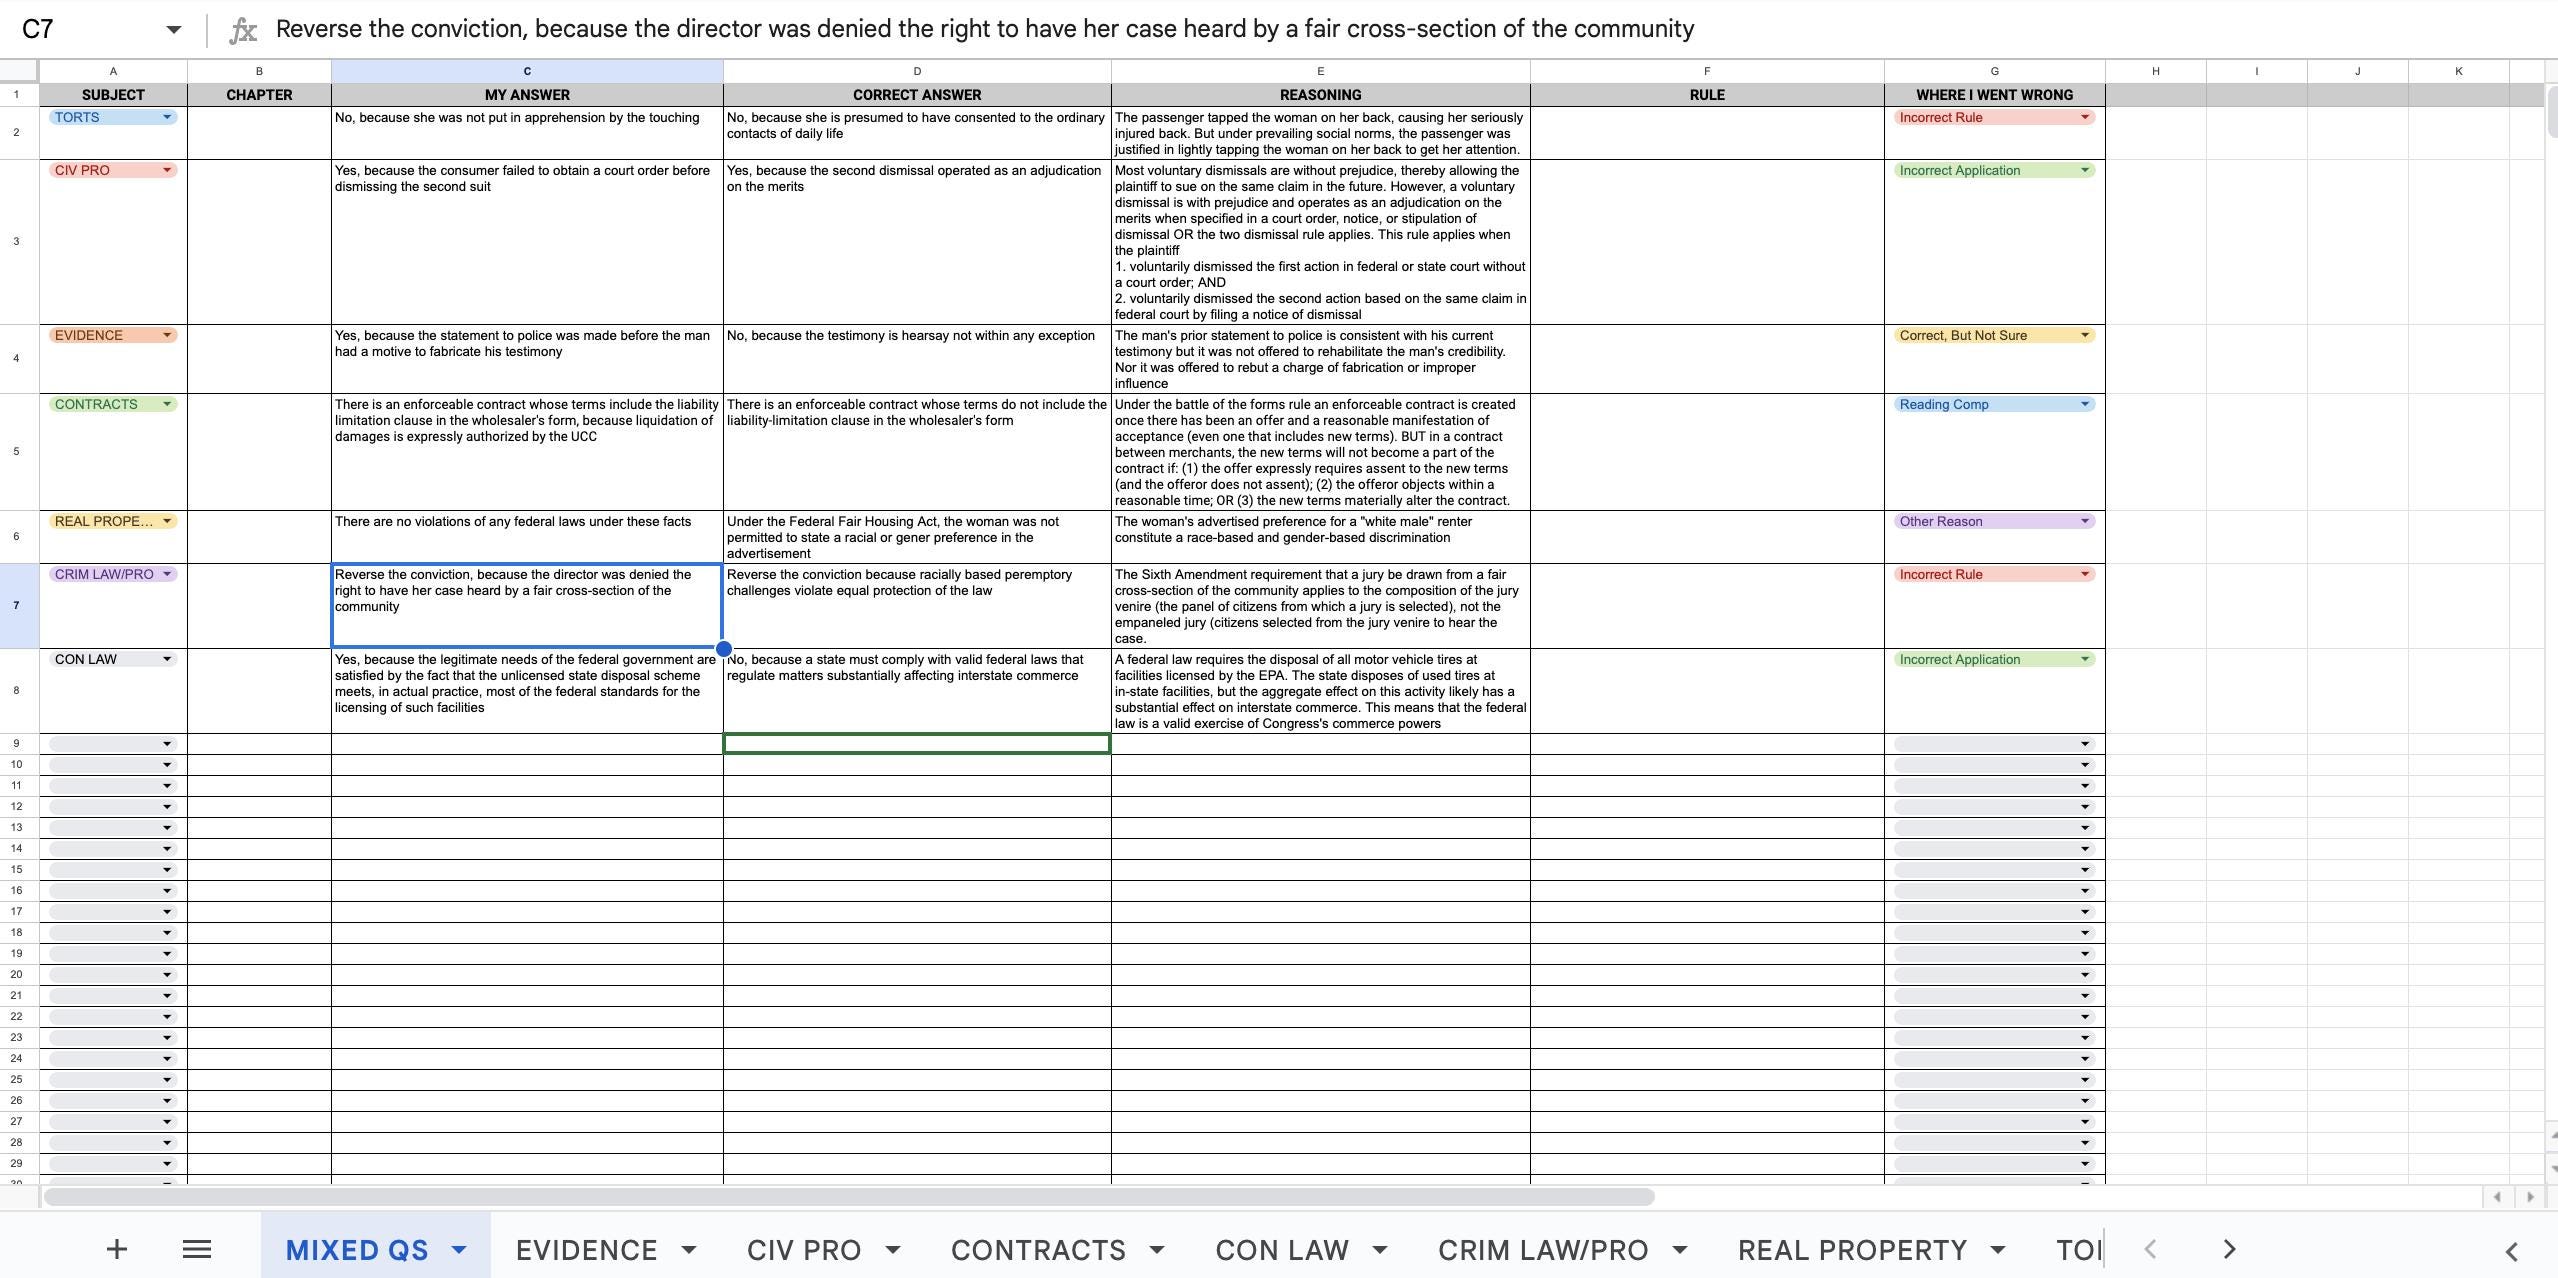Expand the TORTS subject dropdown
This screenshot has width=2558, height=1278.
167,117
